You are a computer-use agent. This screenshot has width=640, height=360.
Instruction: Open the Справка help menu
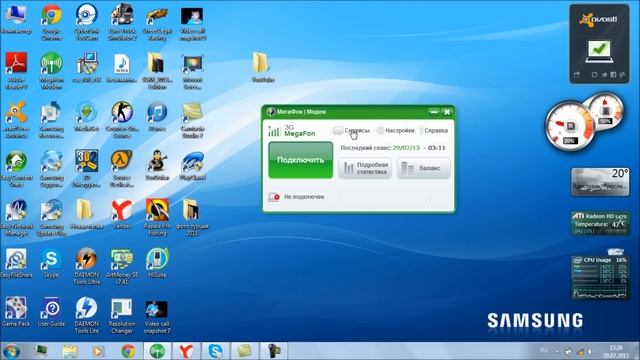click(433, 131)
